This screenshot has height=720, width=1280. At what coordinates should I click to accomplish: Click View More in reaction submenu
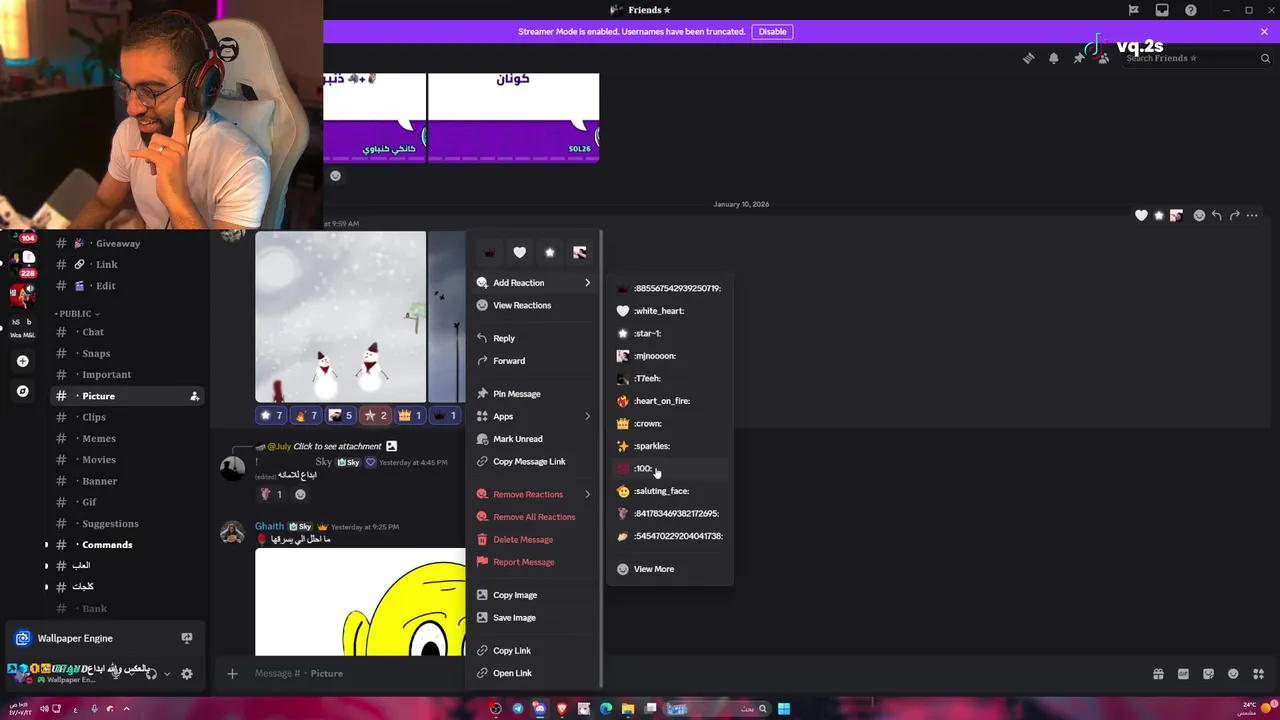(670, 569)
